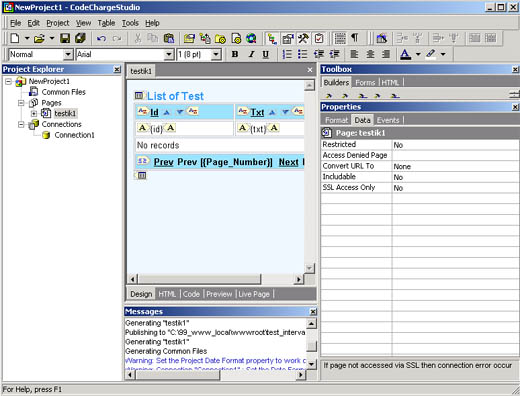Apply italic formatting
This screenshot has height=396, width=520.
[x=251, y=54]
